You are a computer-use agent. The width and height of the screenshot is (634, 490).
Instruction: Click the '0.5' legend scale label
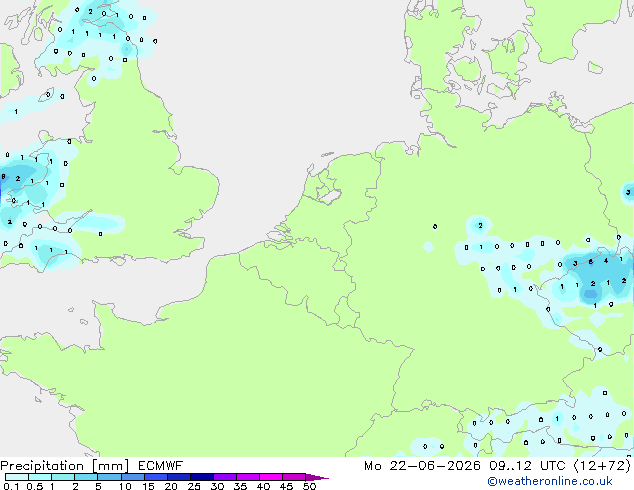(x=35, y=486)
